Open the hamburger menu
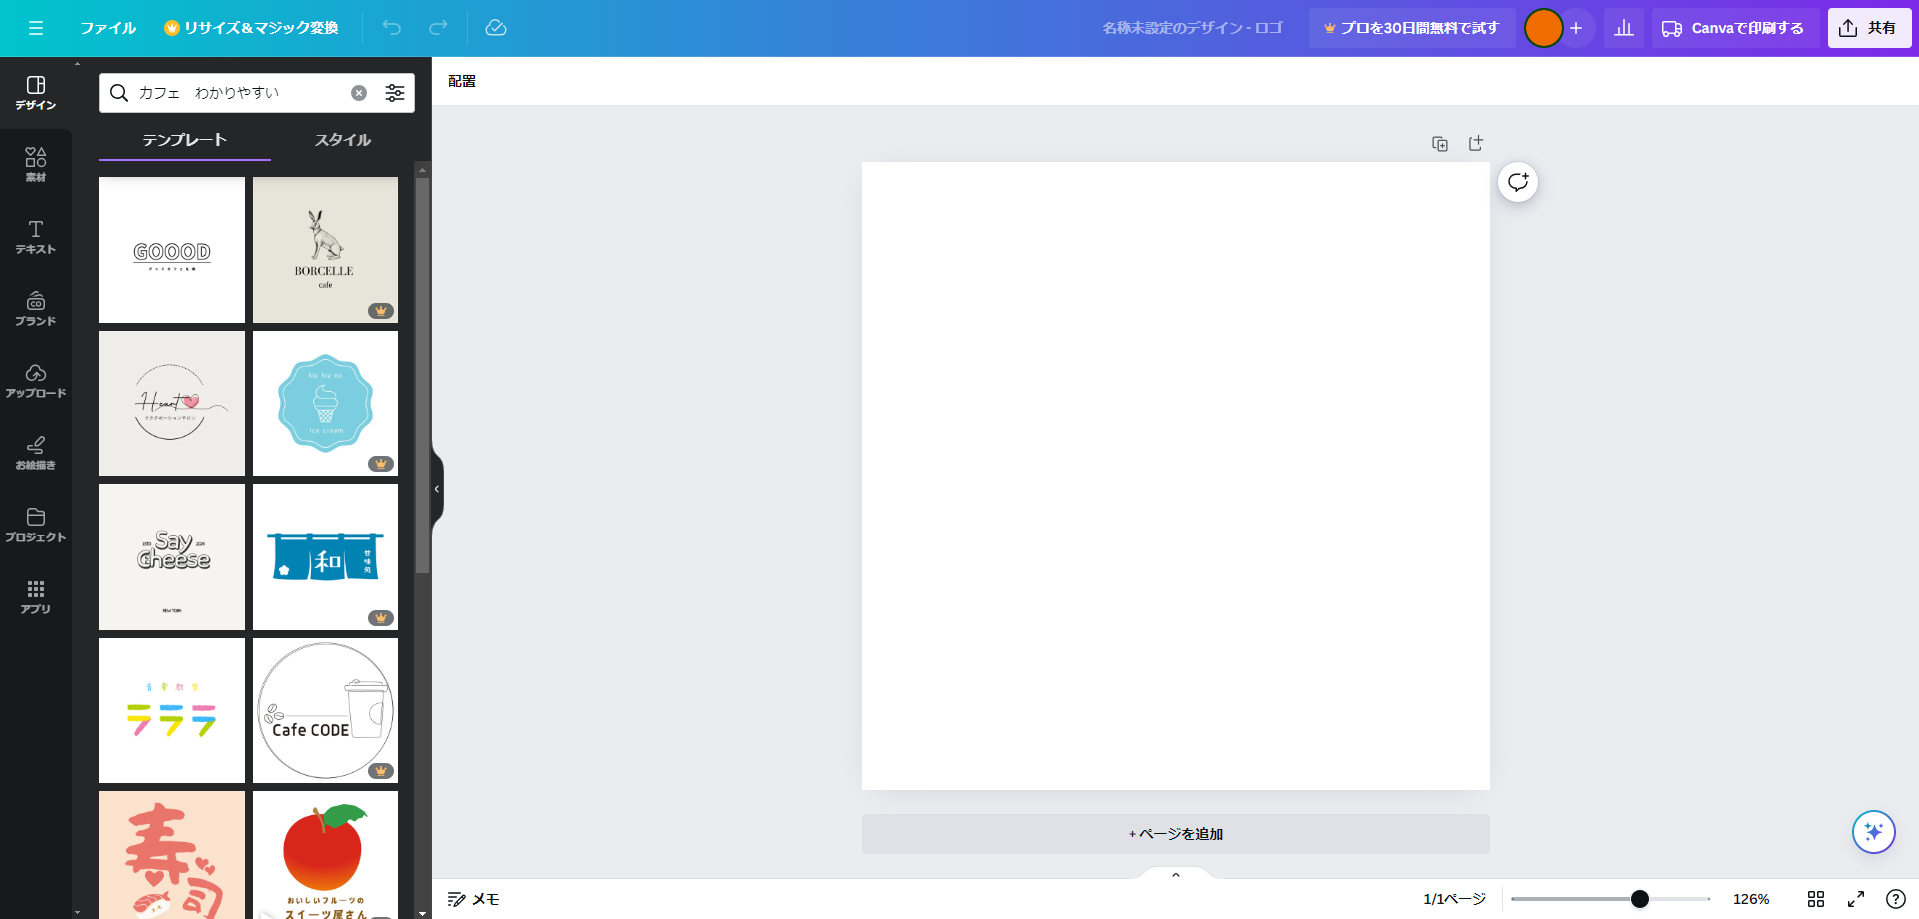Image resolution: width=1919 pixels, height=919 pixels. click(35, 28)
